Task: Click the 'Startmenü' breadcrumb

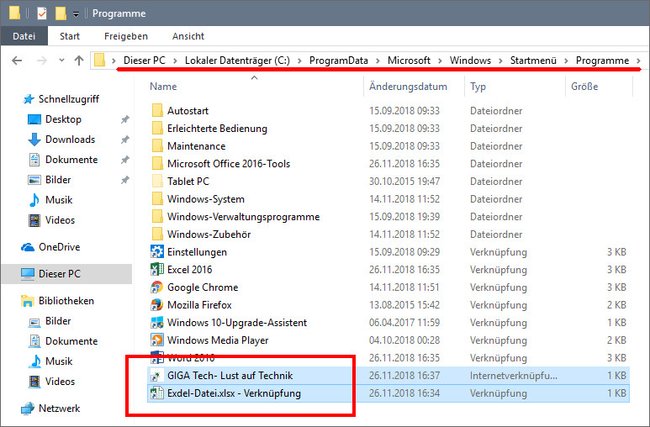Action: coord(533,61)
